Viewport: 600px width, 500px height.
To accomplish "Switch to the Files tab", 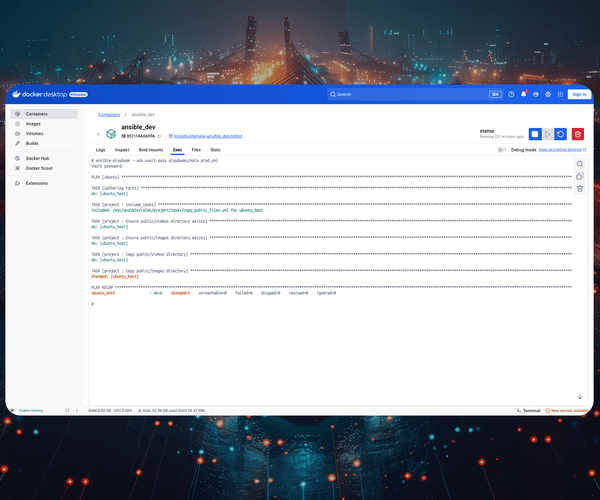I will click(x=196, y=150).
